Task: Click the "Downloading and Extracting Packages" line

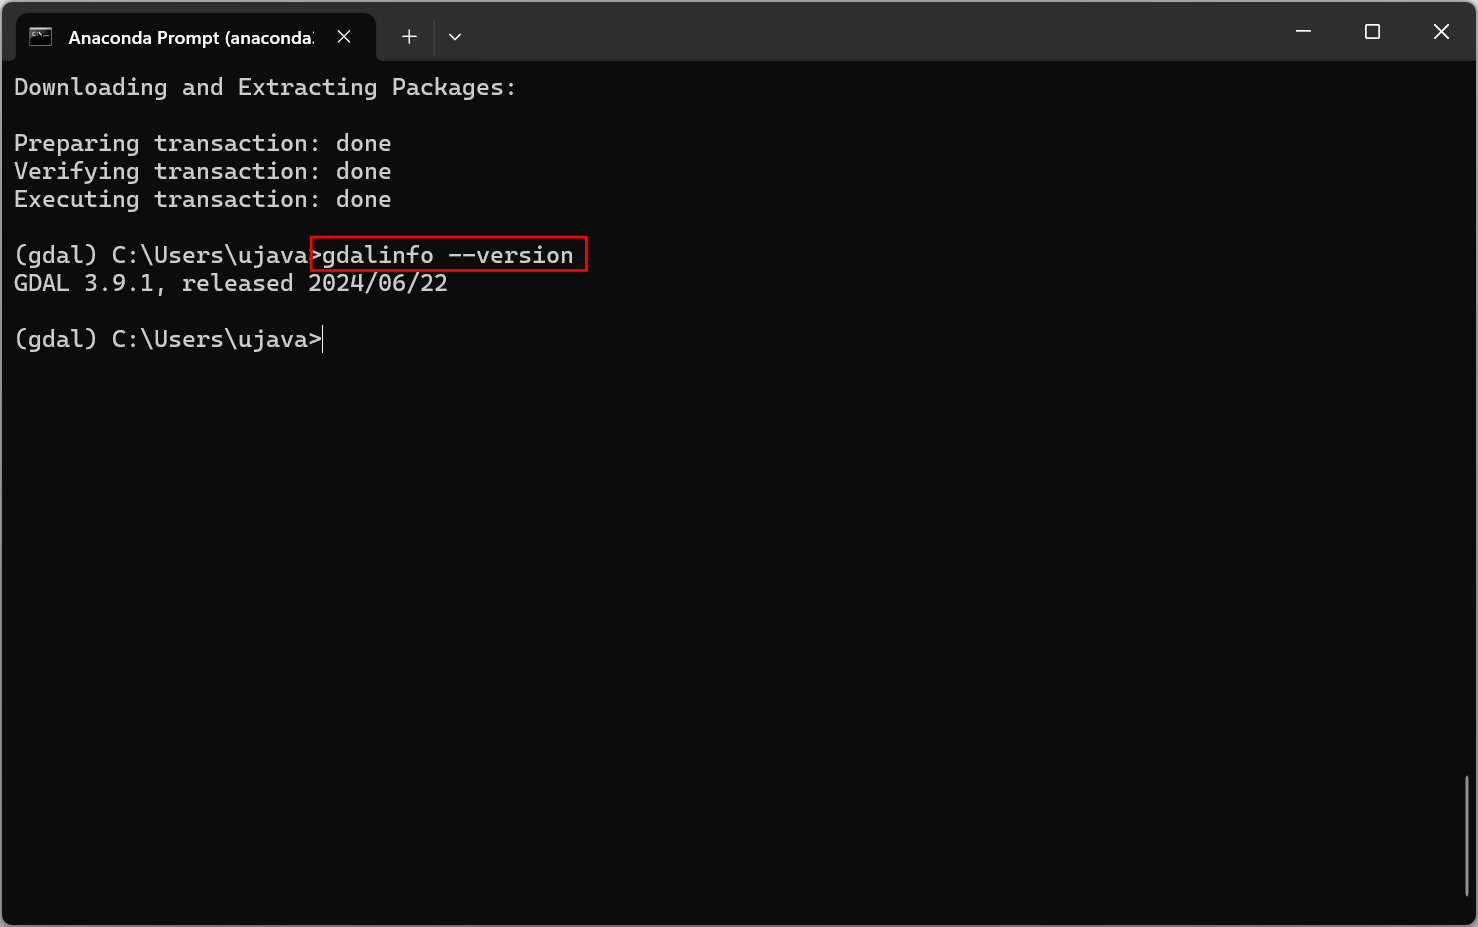Action: (264, 88)
